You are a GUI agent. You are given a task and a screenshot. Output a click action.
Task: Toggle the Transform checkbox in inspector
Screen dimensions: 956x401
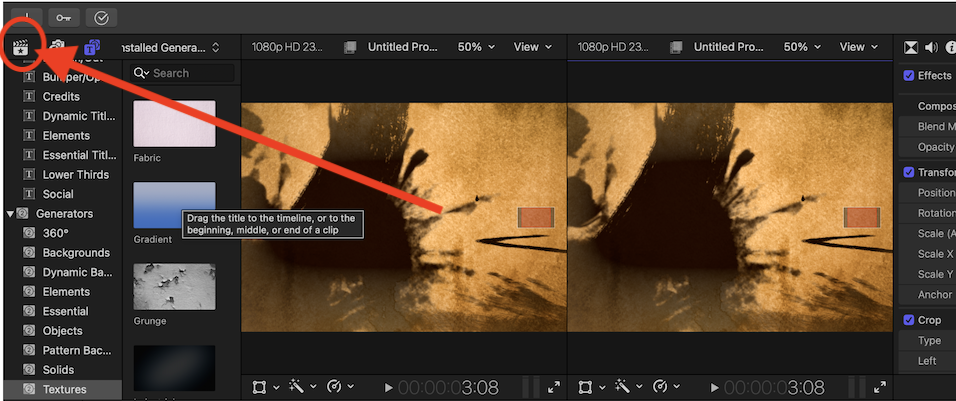(x=908, y=172)
